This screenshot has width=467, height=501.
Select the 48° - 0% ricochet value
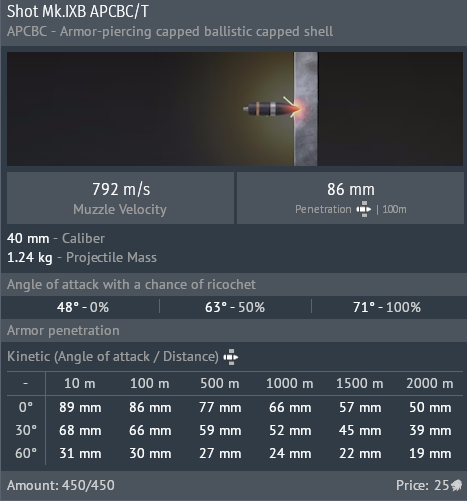pyautogui.click(x=83, y=307)
